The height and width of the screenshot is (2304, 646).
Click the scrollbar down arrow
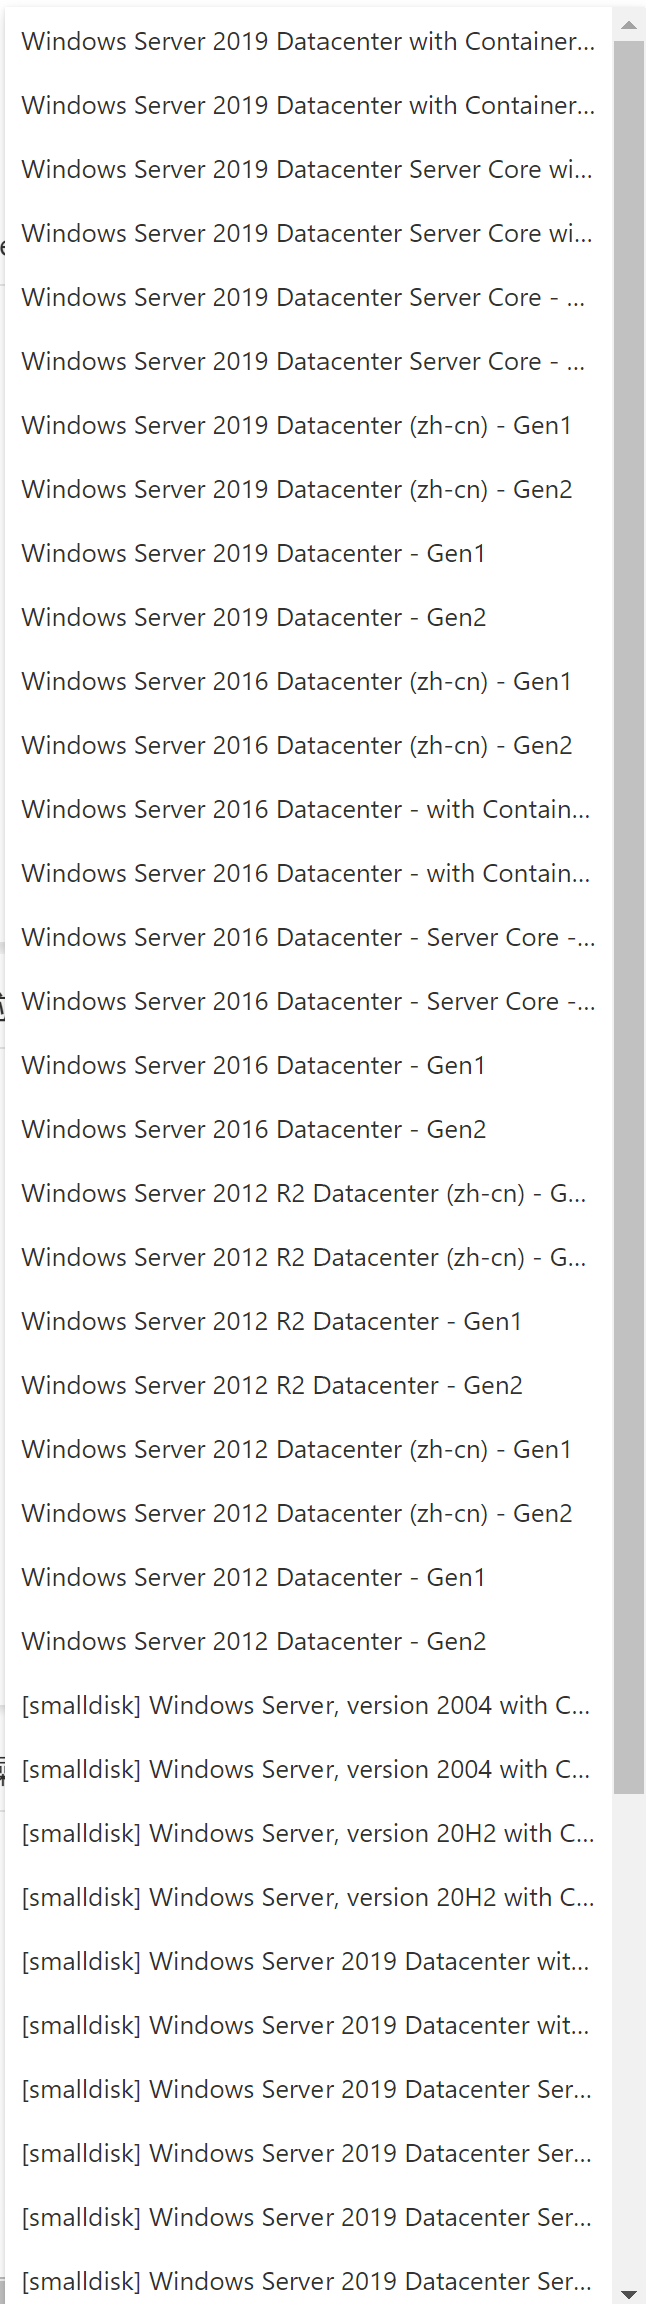[x=629, y=2295]
